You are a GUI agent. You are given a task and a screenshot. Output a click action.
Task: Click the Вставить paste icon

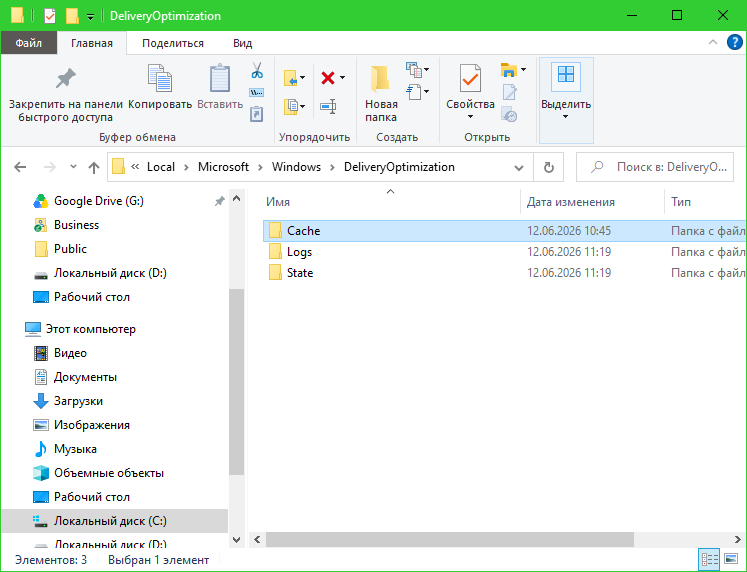point(220,78)
